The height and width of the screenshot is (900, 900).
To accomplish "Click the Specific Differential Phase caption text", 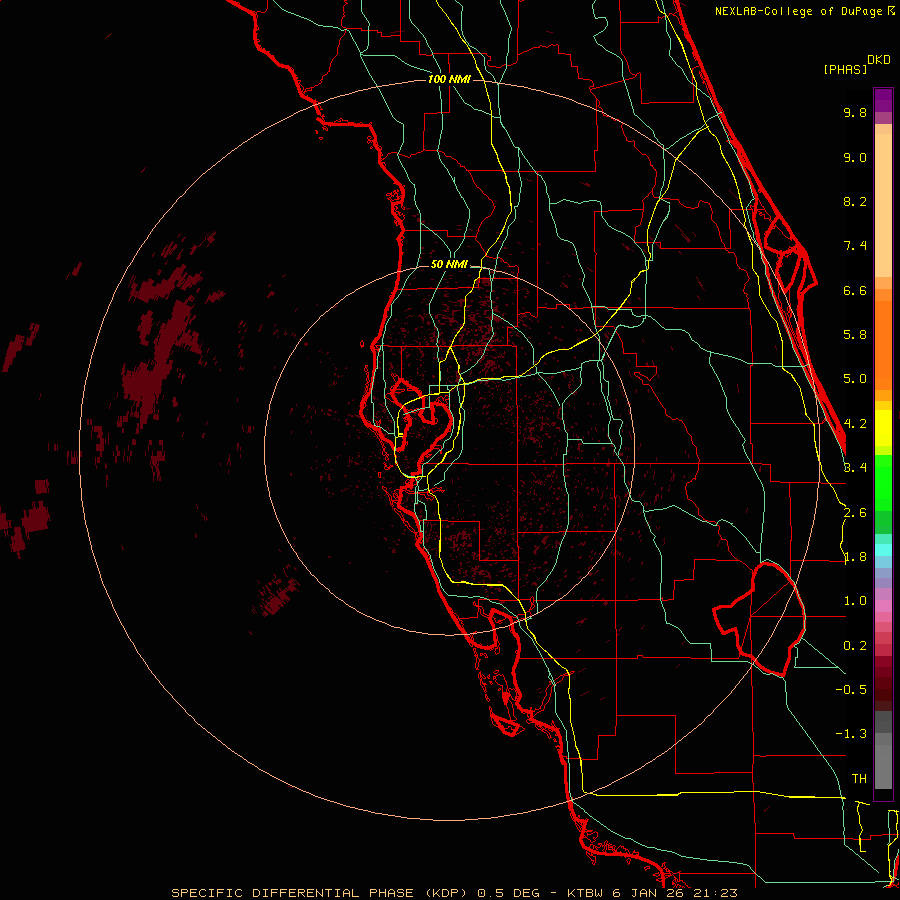I will click(x=454, y=893).
